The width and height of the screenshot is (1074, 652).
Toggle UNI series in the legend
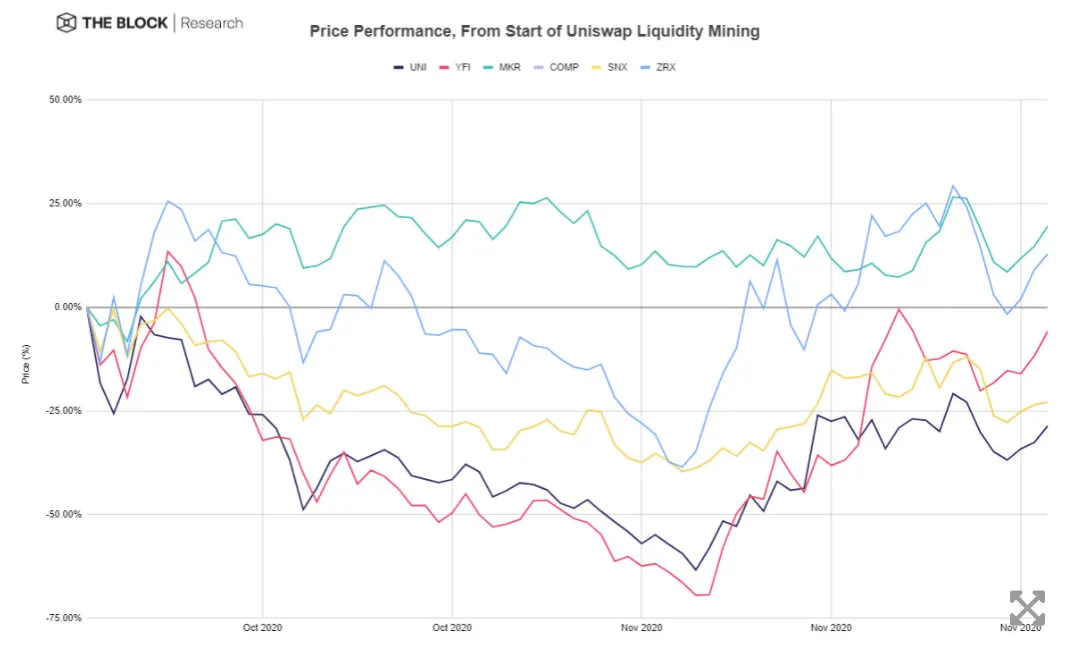click(410, 67)
